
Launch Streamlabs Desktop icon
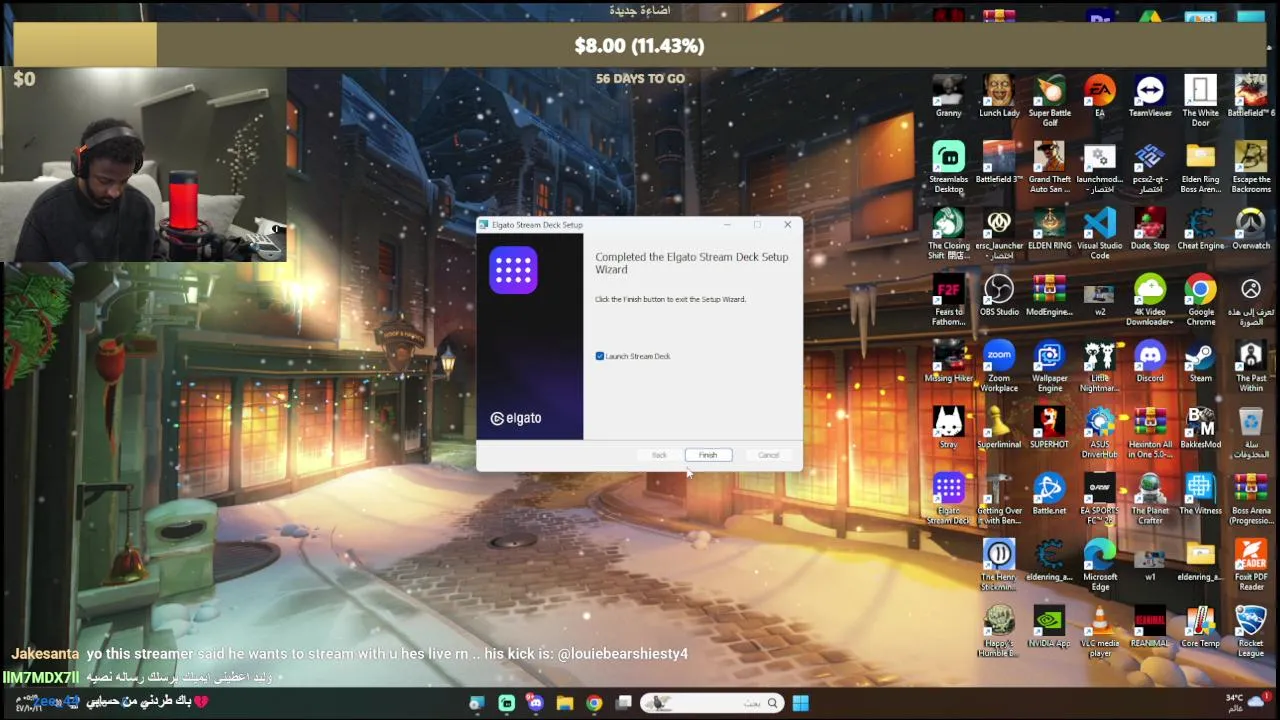[948, 167]
